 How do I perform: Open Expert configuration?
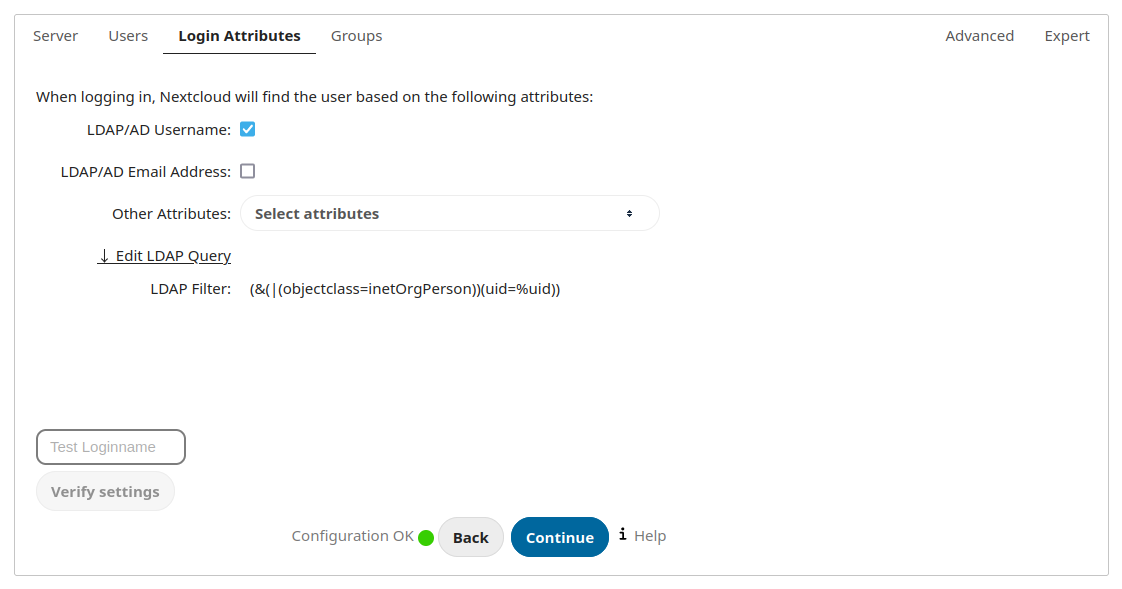[1066, 36]
